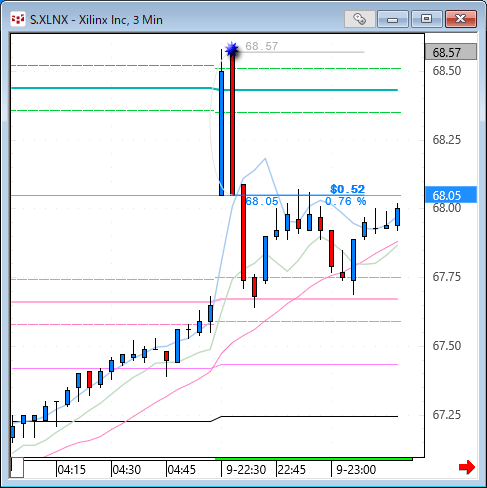Click the blue 68.05 price box on scale
Screen dimensions: 487x488
451,195
